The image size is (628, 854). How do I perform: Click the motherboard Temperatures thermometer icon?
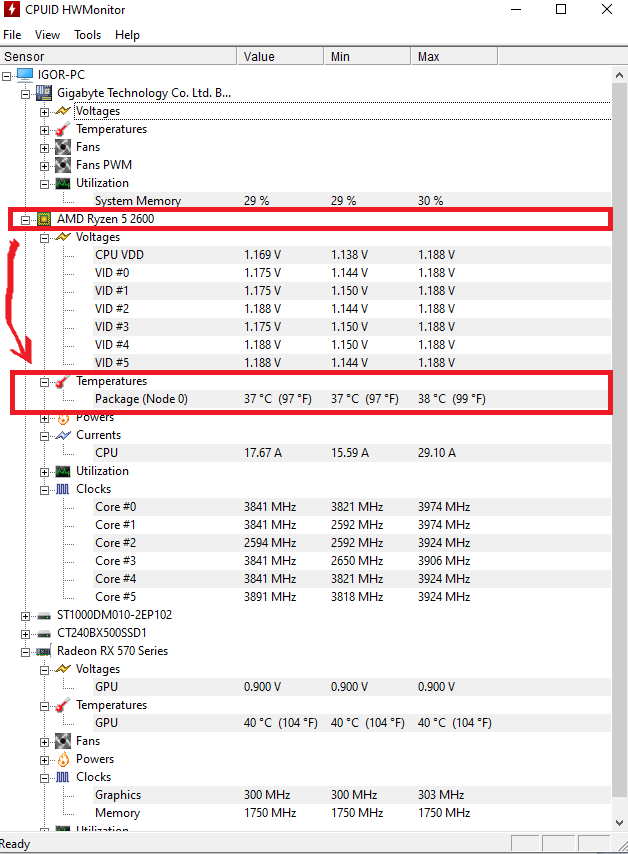pyautogui.click(x=63, y=129)
